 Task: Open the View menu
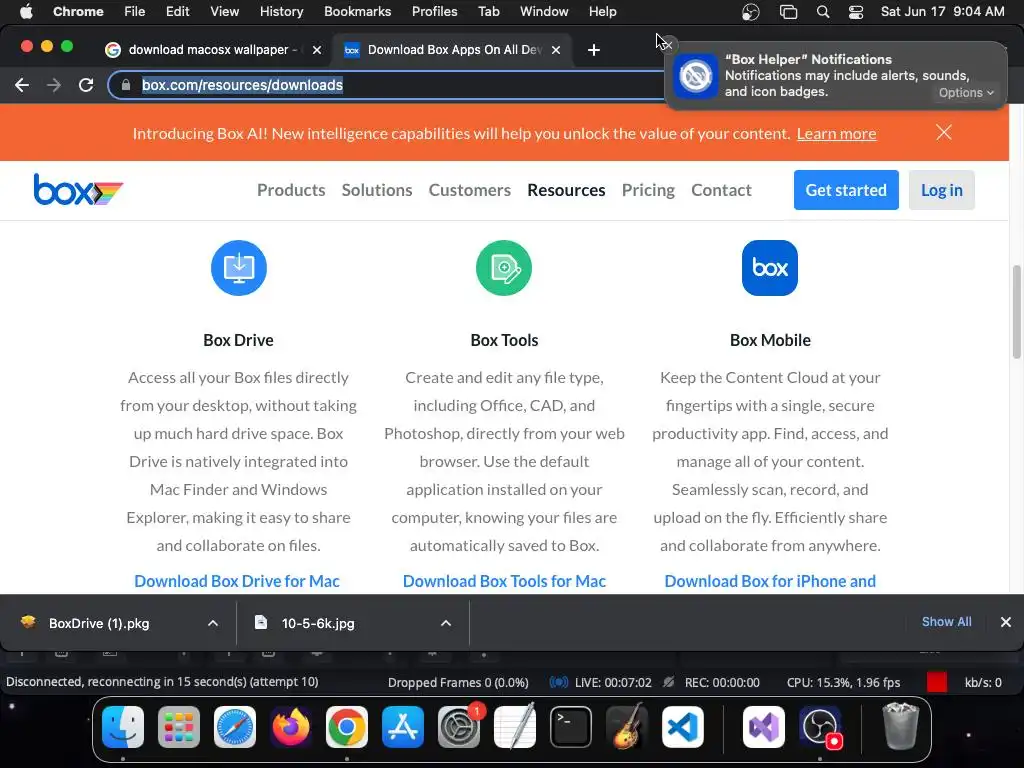225,12
